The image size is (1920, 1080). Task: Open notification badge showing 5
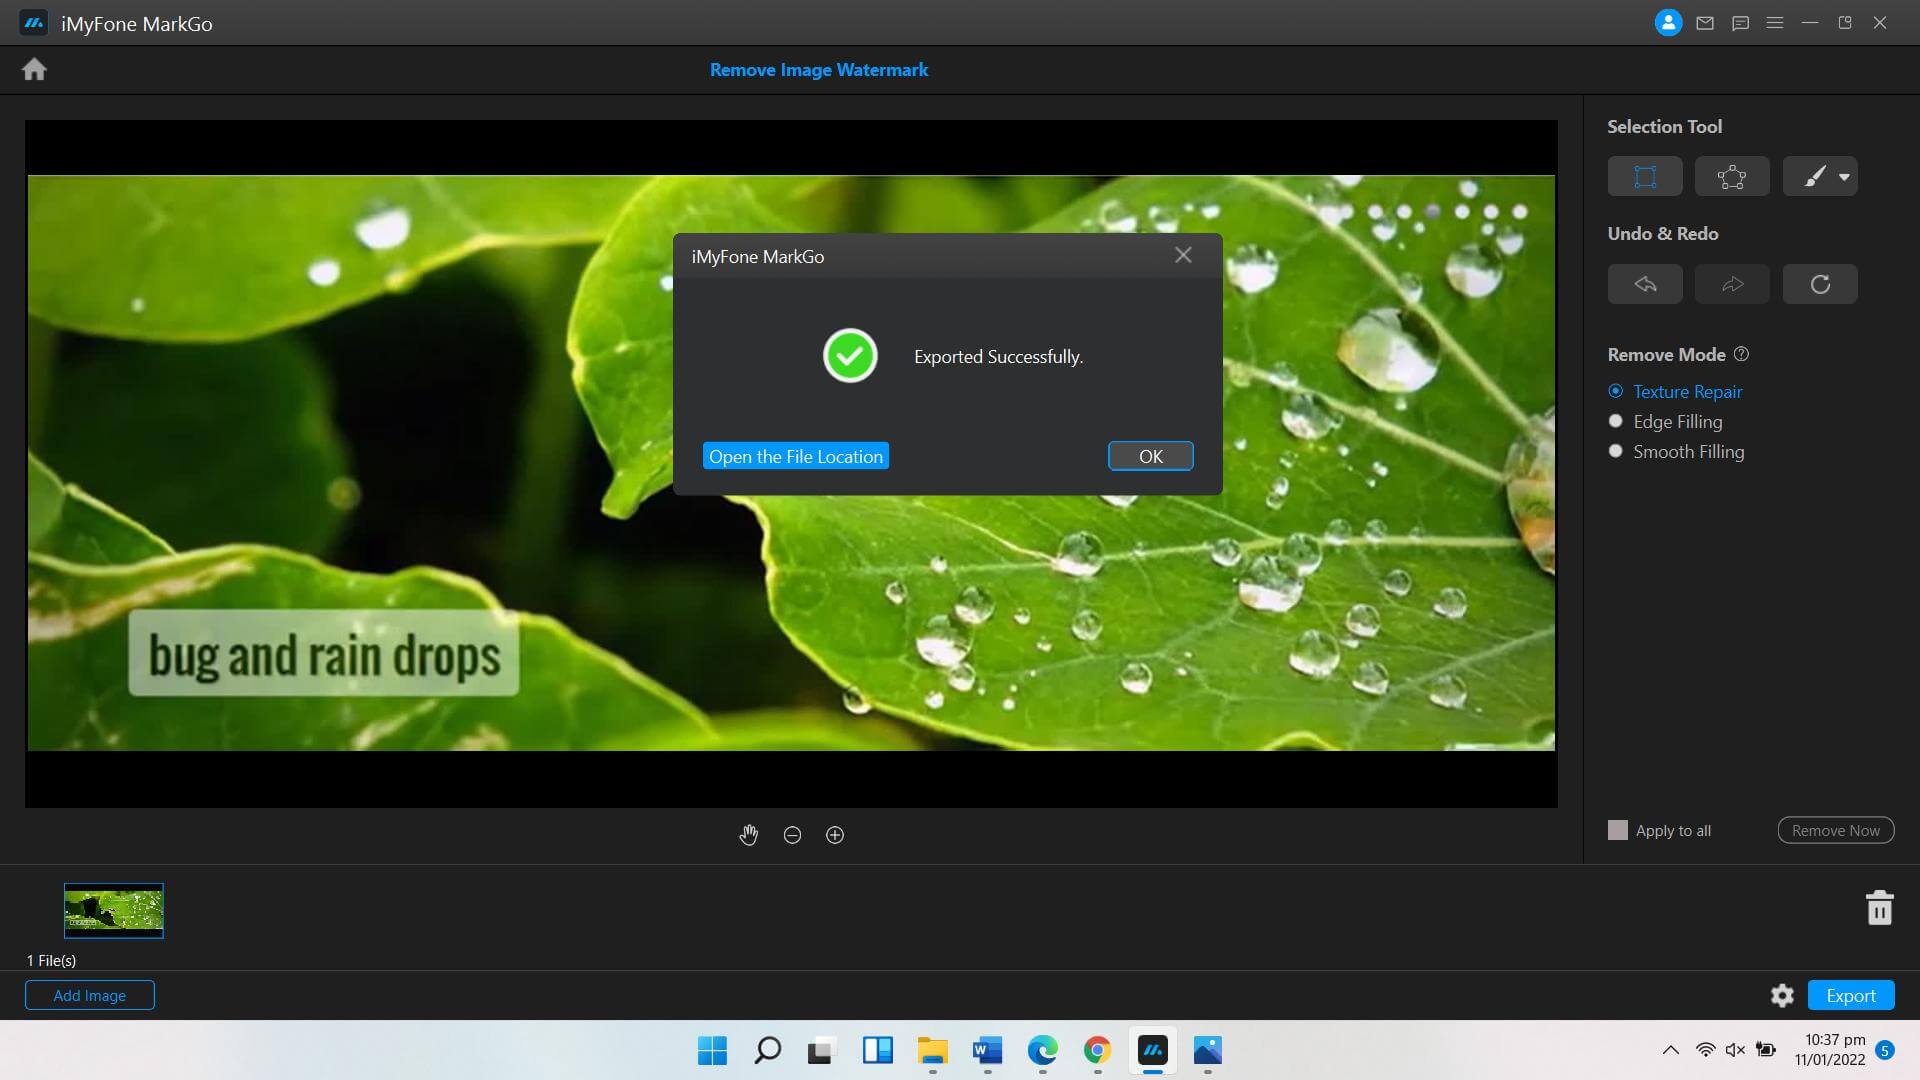[1885, 1050]
